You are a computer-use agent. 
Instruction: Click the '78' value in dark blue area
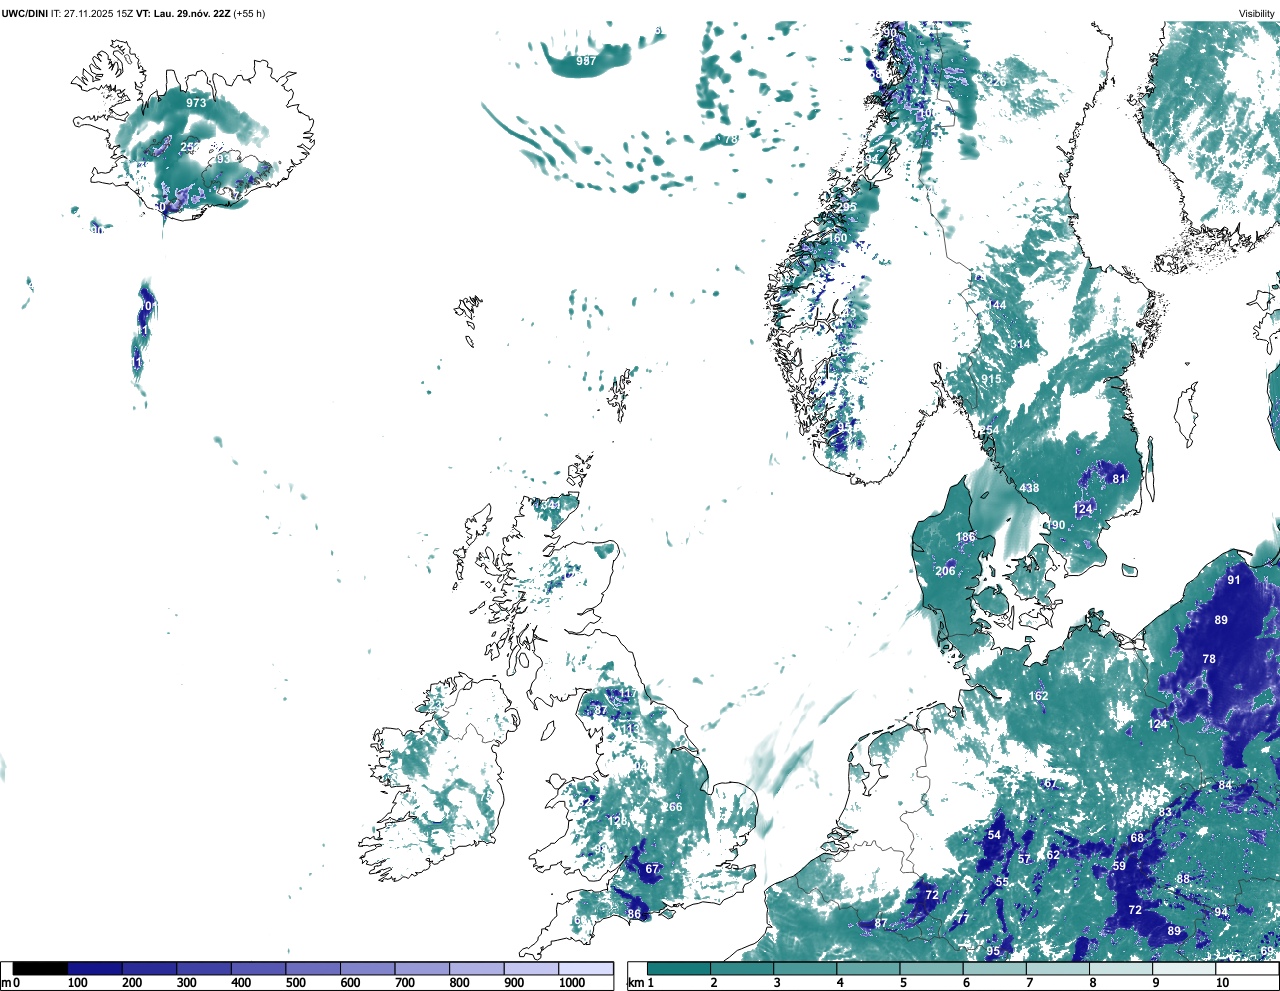click(1209, 659)
